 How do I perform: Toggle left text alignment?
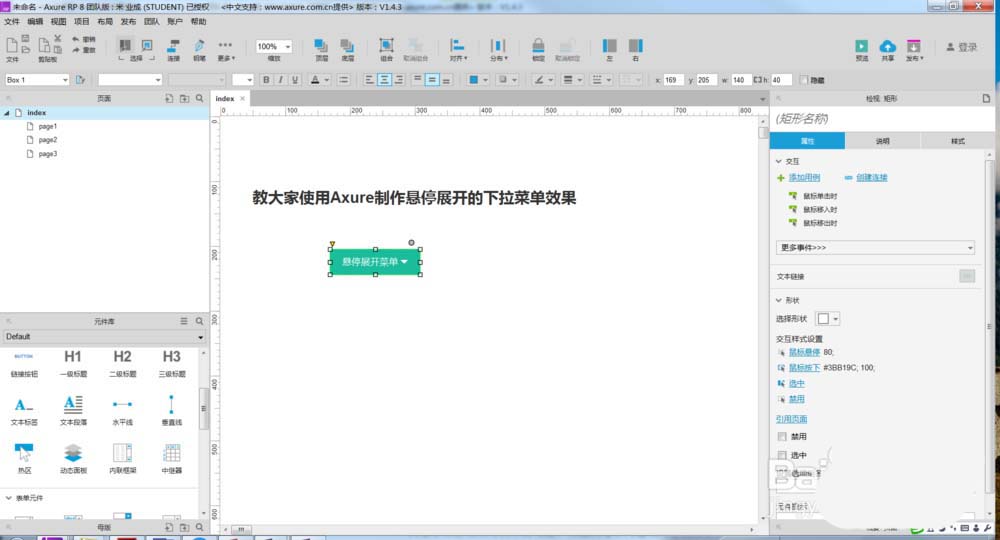click(369, 80)
